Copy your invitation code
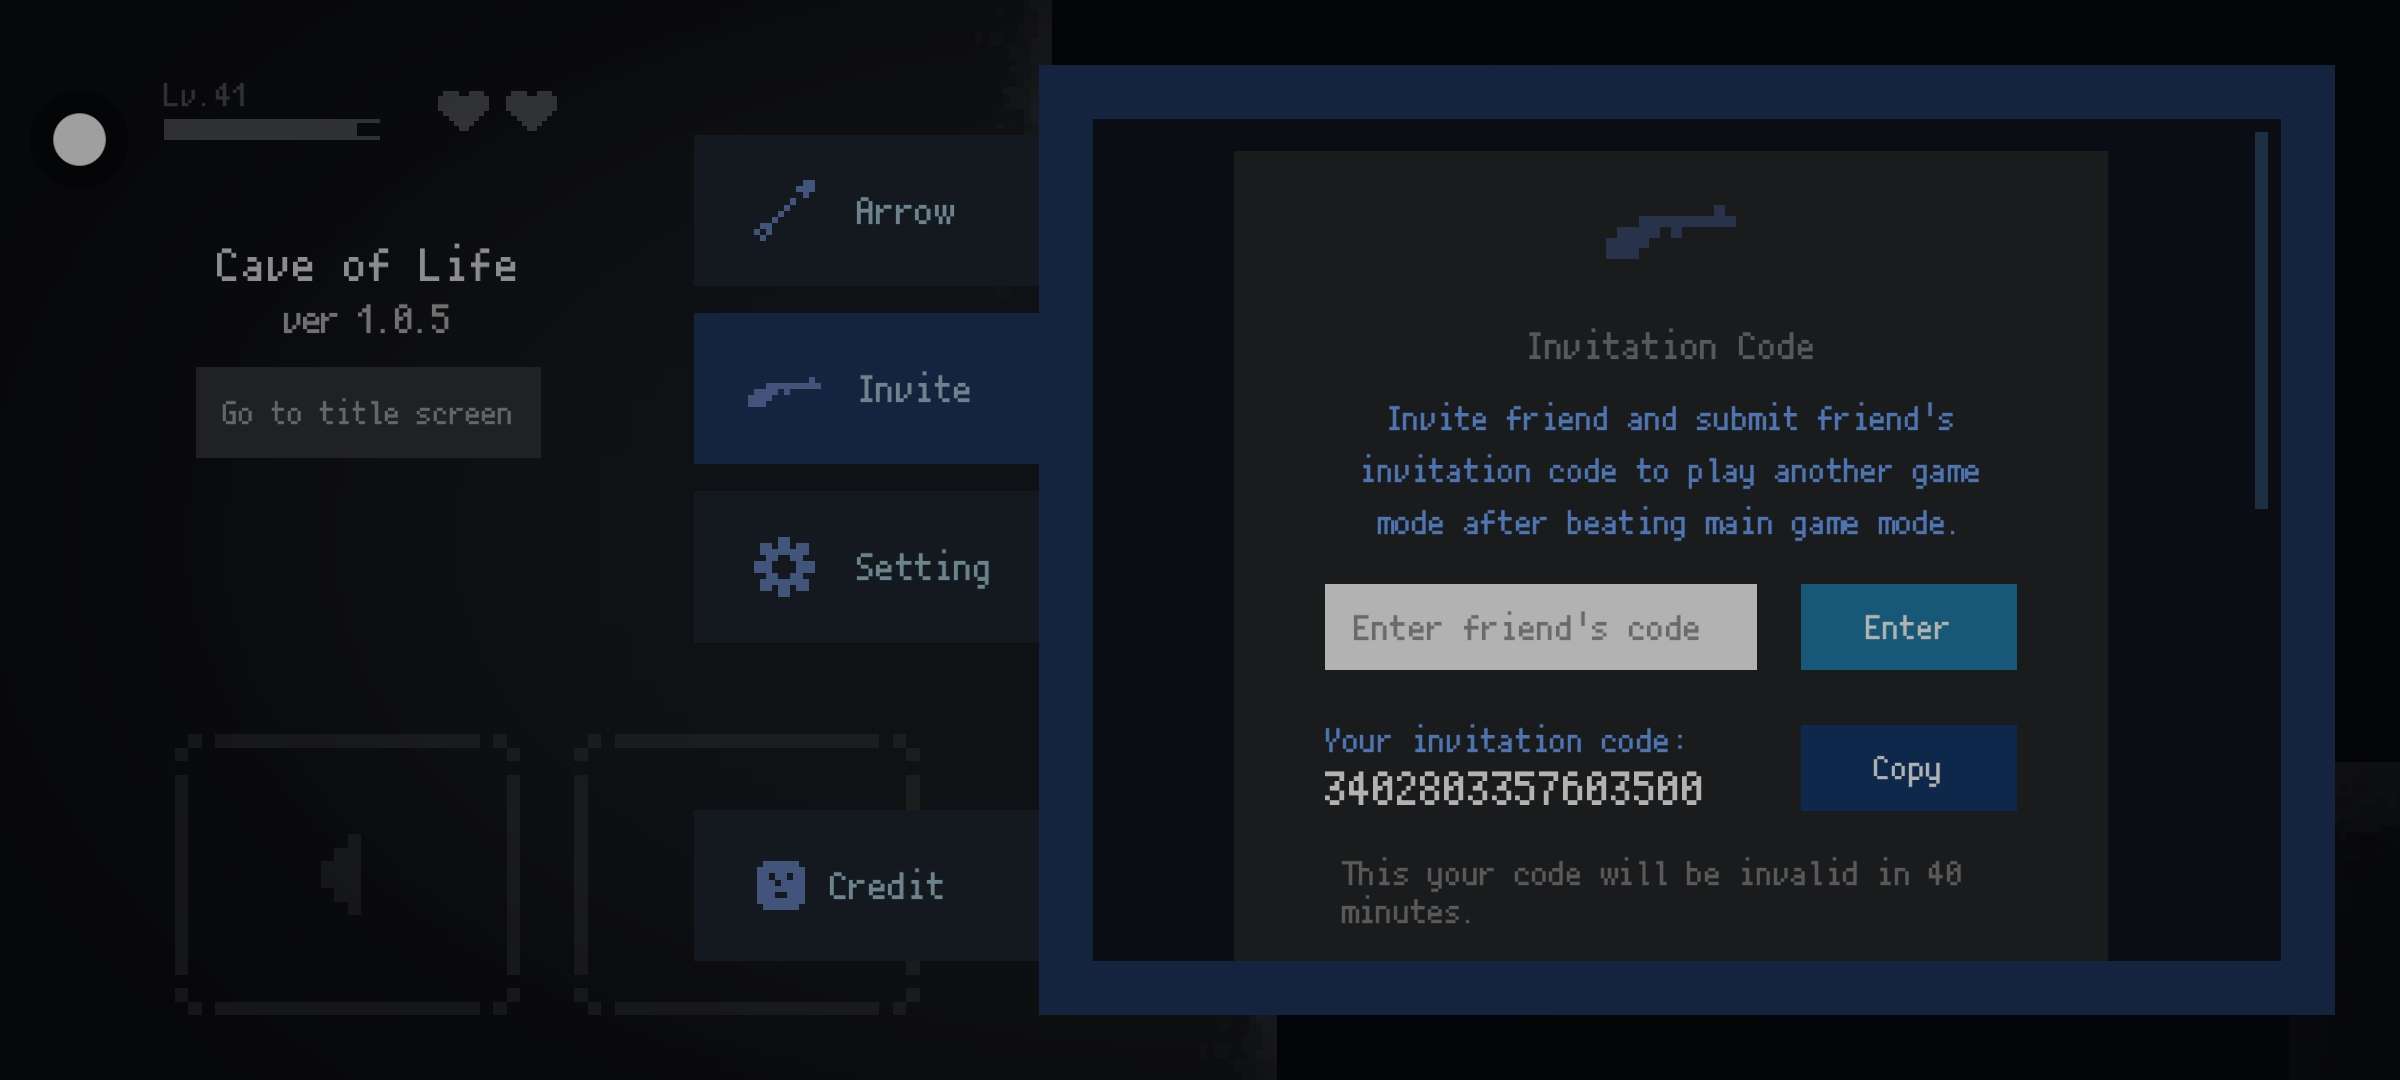This screenshot has width=2400, height=1080. coord(1908,768)
